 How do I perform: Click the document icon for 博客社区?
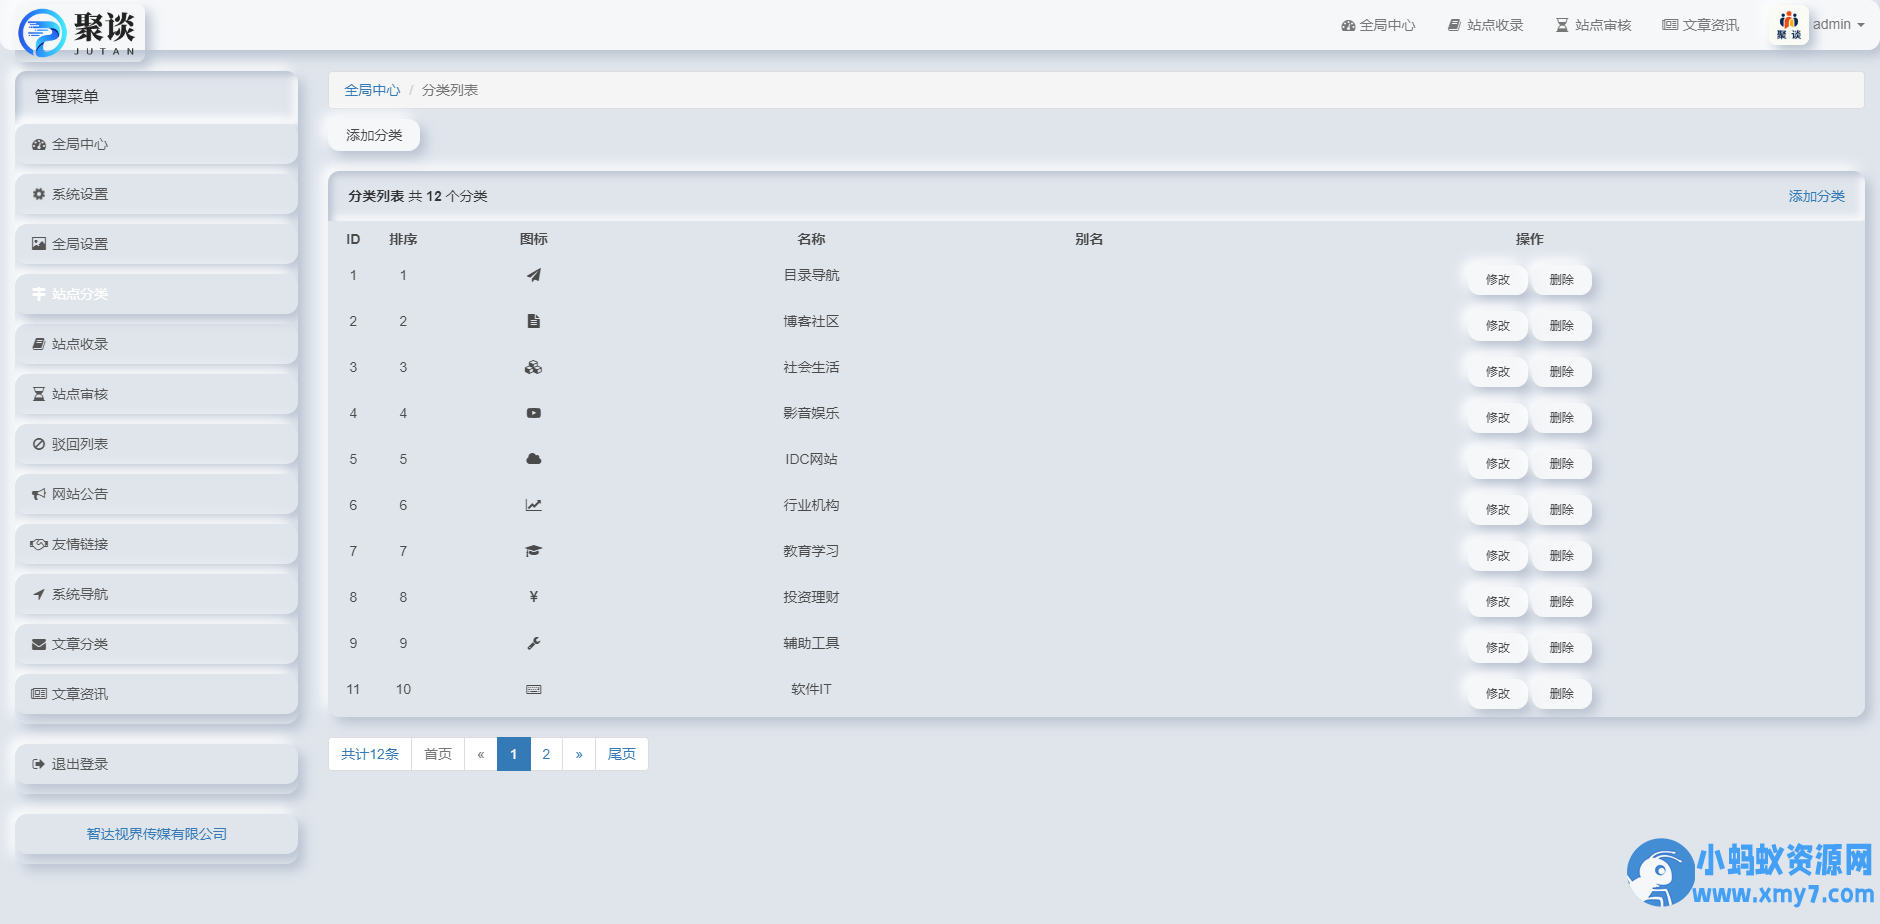pos(533,321)
